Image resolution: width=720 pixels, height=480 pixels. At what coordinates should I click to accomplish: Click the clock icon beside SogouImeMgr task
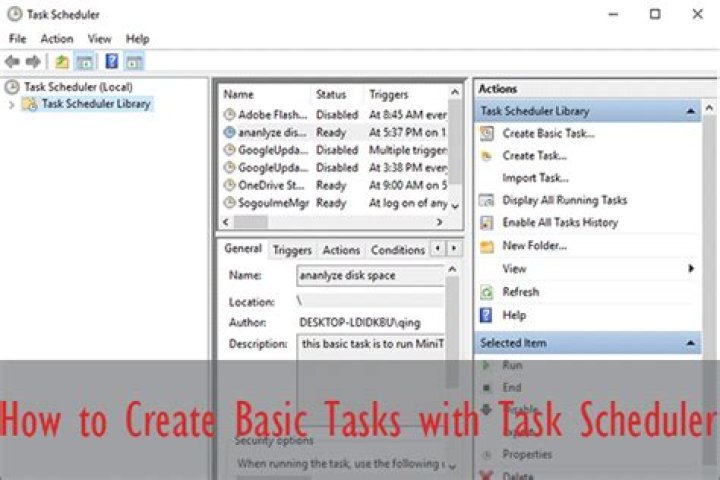coord(230,203)
